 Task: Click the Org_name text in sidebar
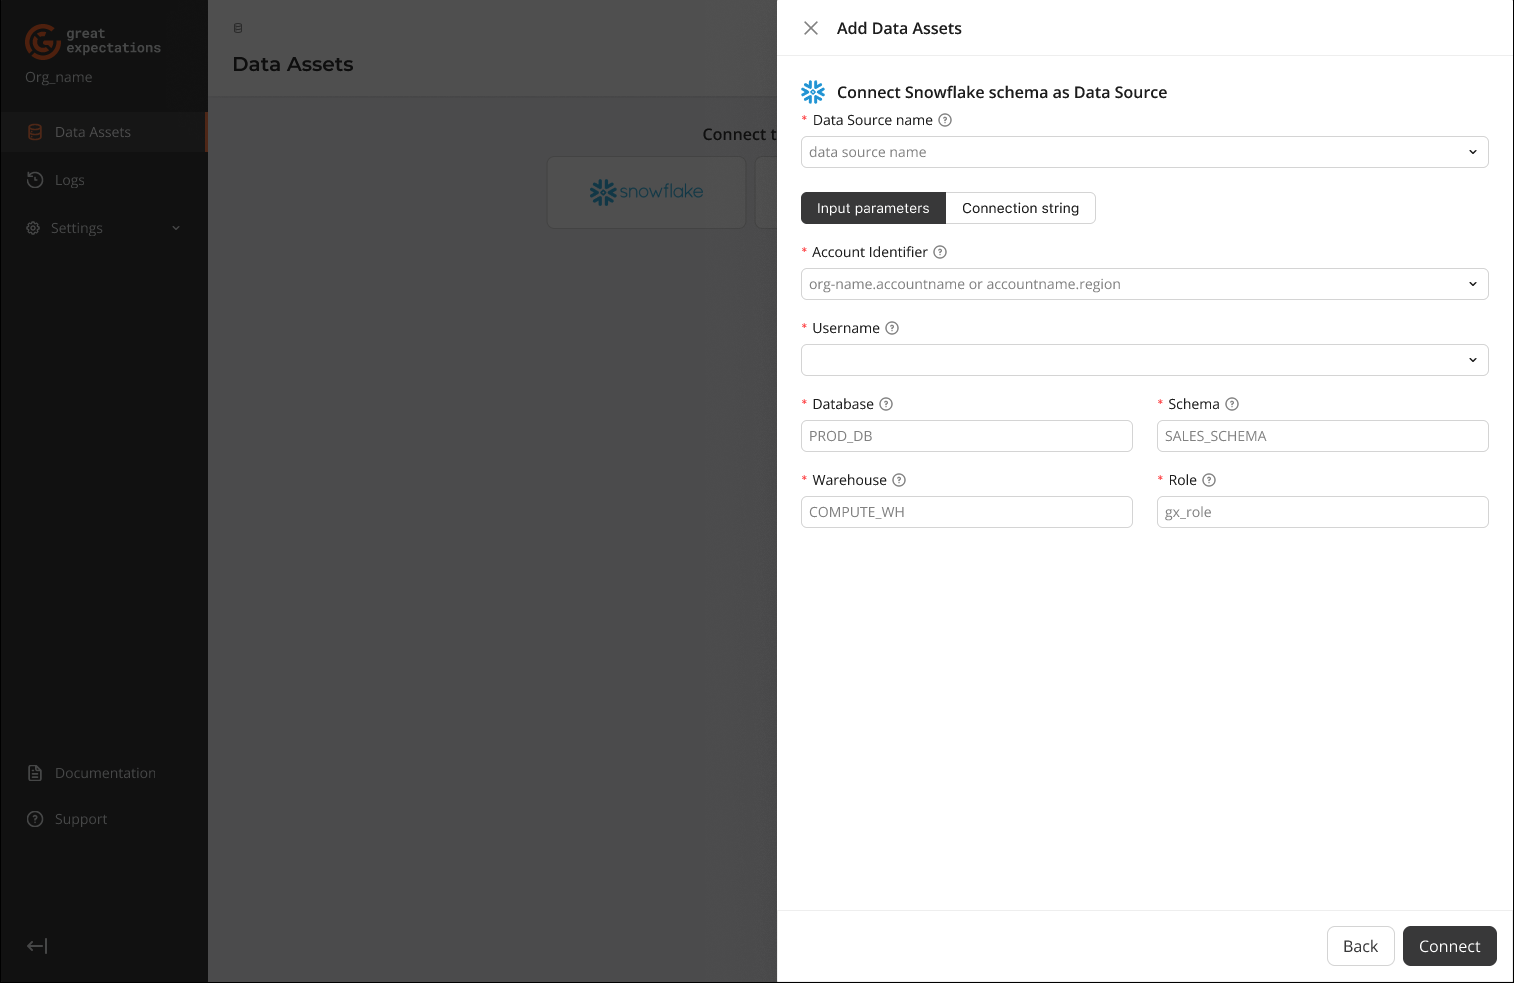59,77
